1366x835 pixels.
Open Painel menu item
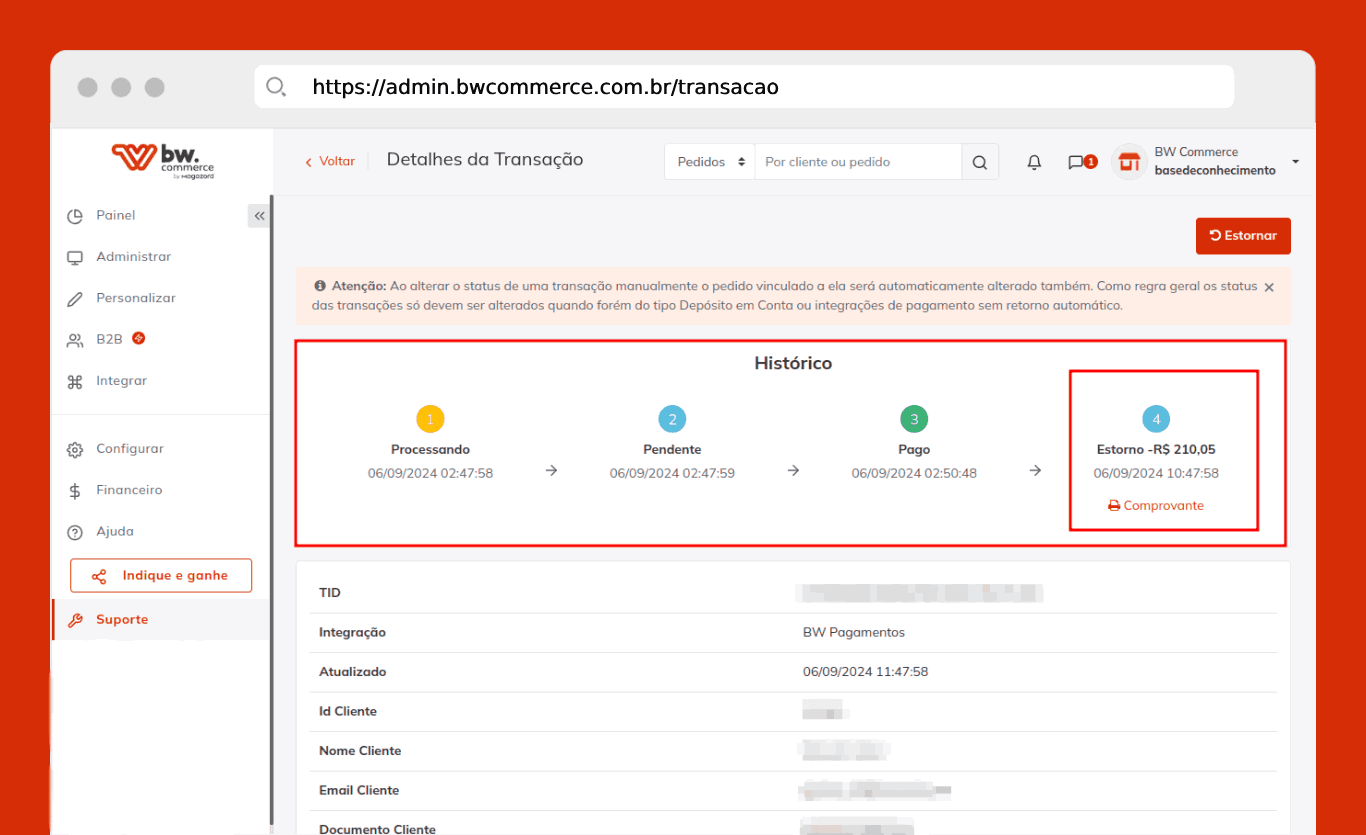[x=116, y=216]
